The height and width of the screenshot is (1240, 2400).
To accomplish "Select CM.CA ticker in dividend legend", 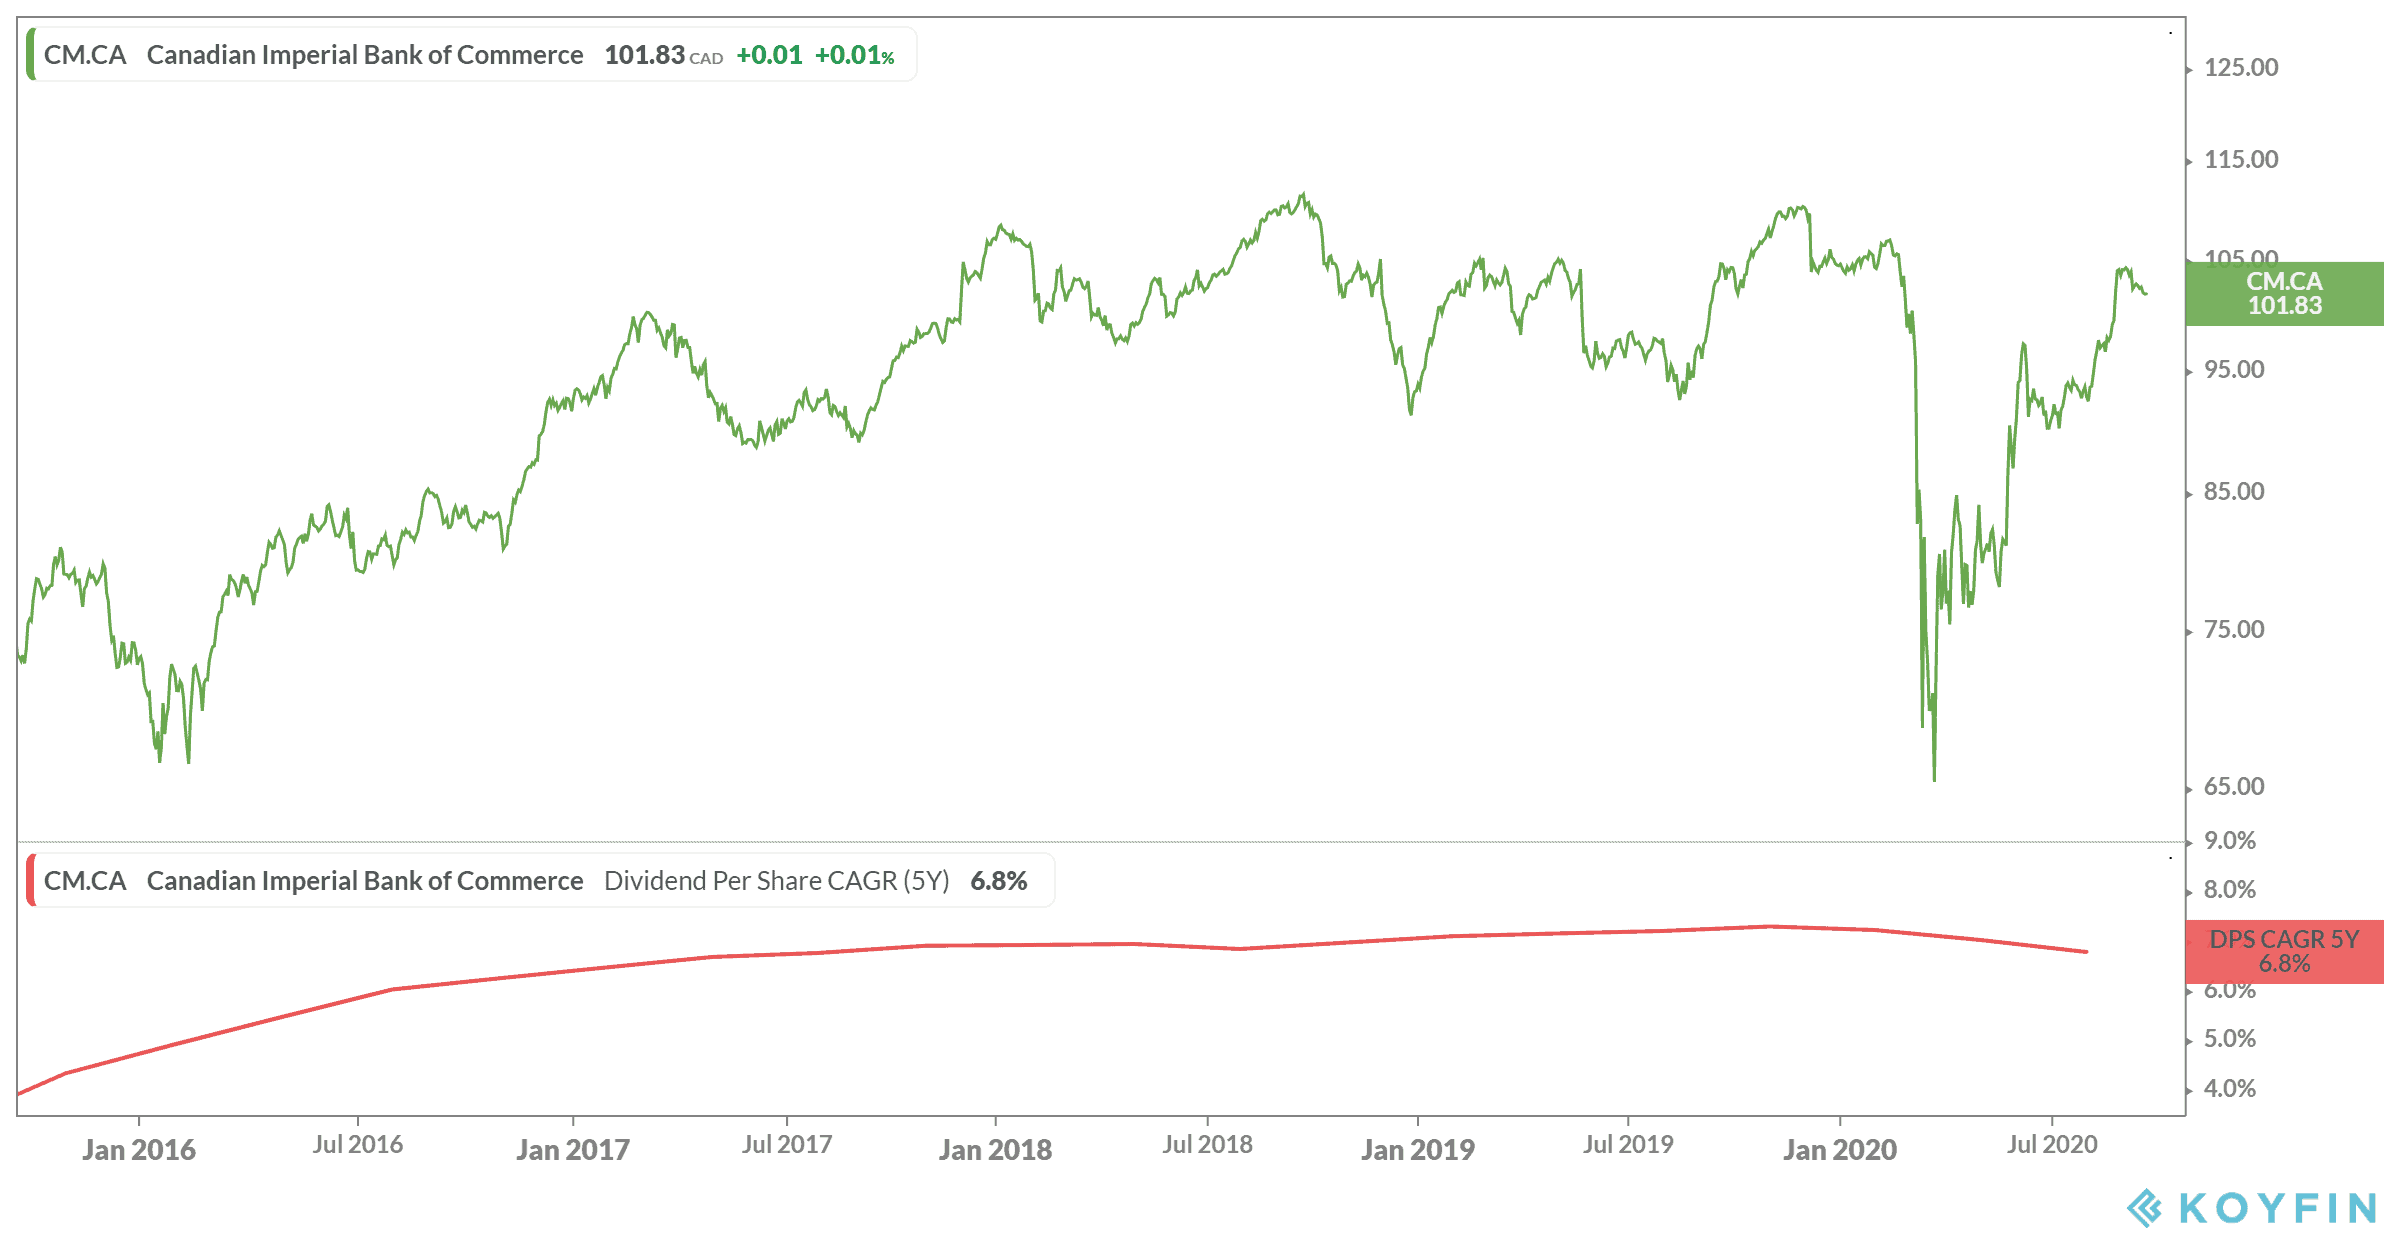I will [x=85, y=881].
